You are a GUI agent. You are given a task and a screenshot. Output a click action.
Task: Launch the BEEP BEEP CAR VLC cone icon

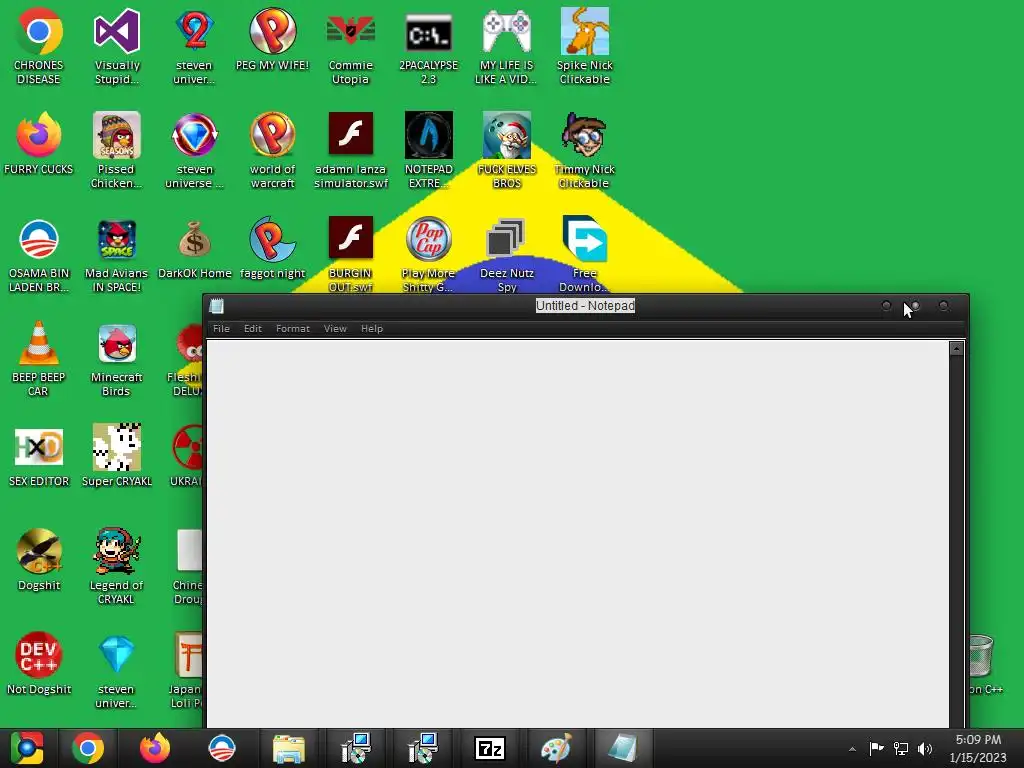click(x=39, y=359)
